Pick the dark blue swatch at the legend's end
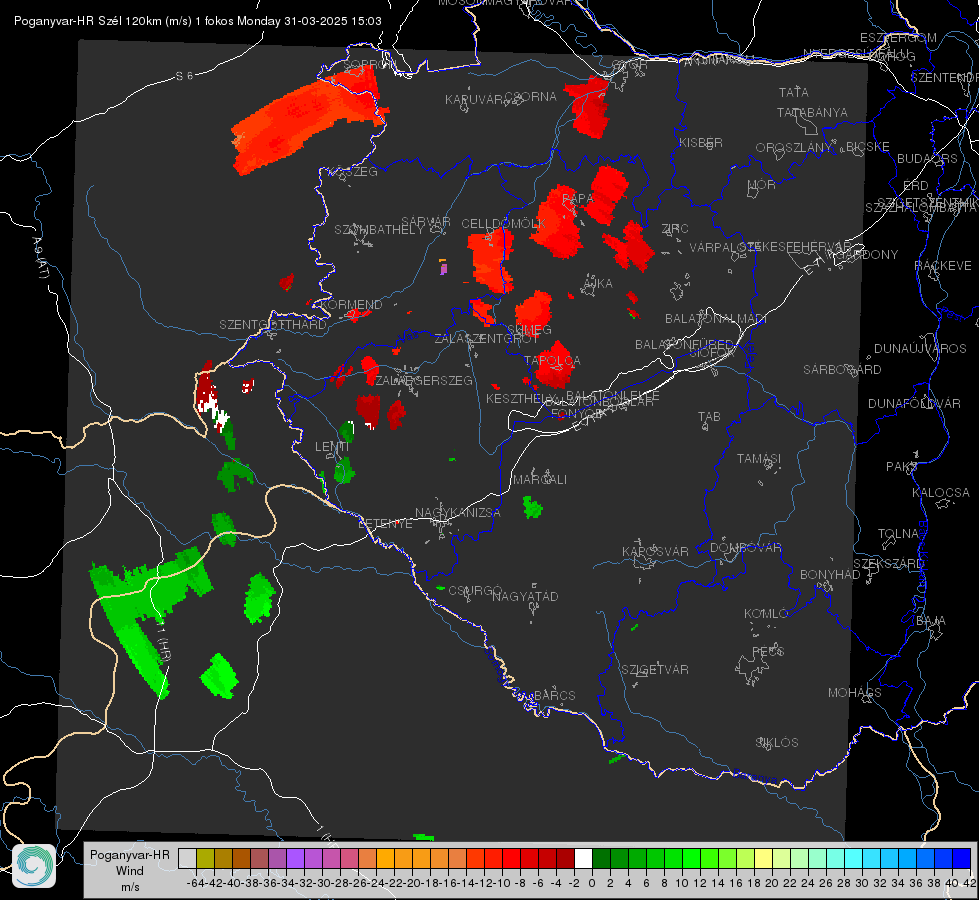Viewport: 979px width, 900px height. (x=962, y=859)
